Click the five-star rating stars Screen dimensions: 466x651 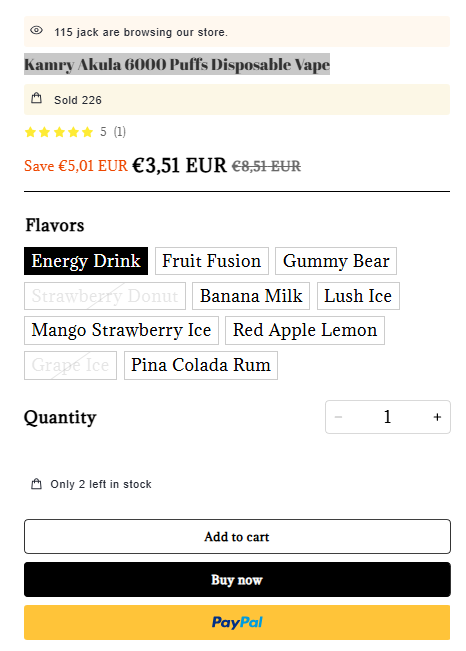59,132
